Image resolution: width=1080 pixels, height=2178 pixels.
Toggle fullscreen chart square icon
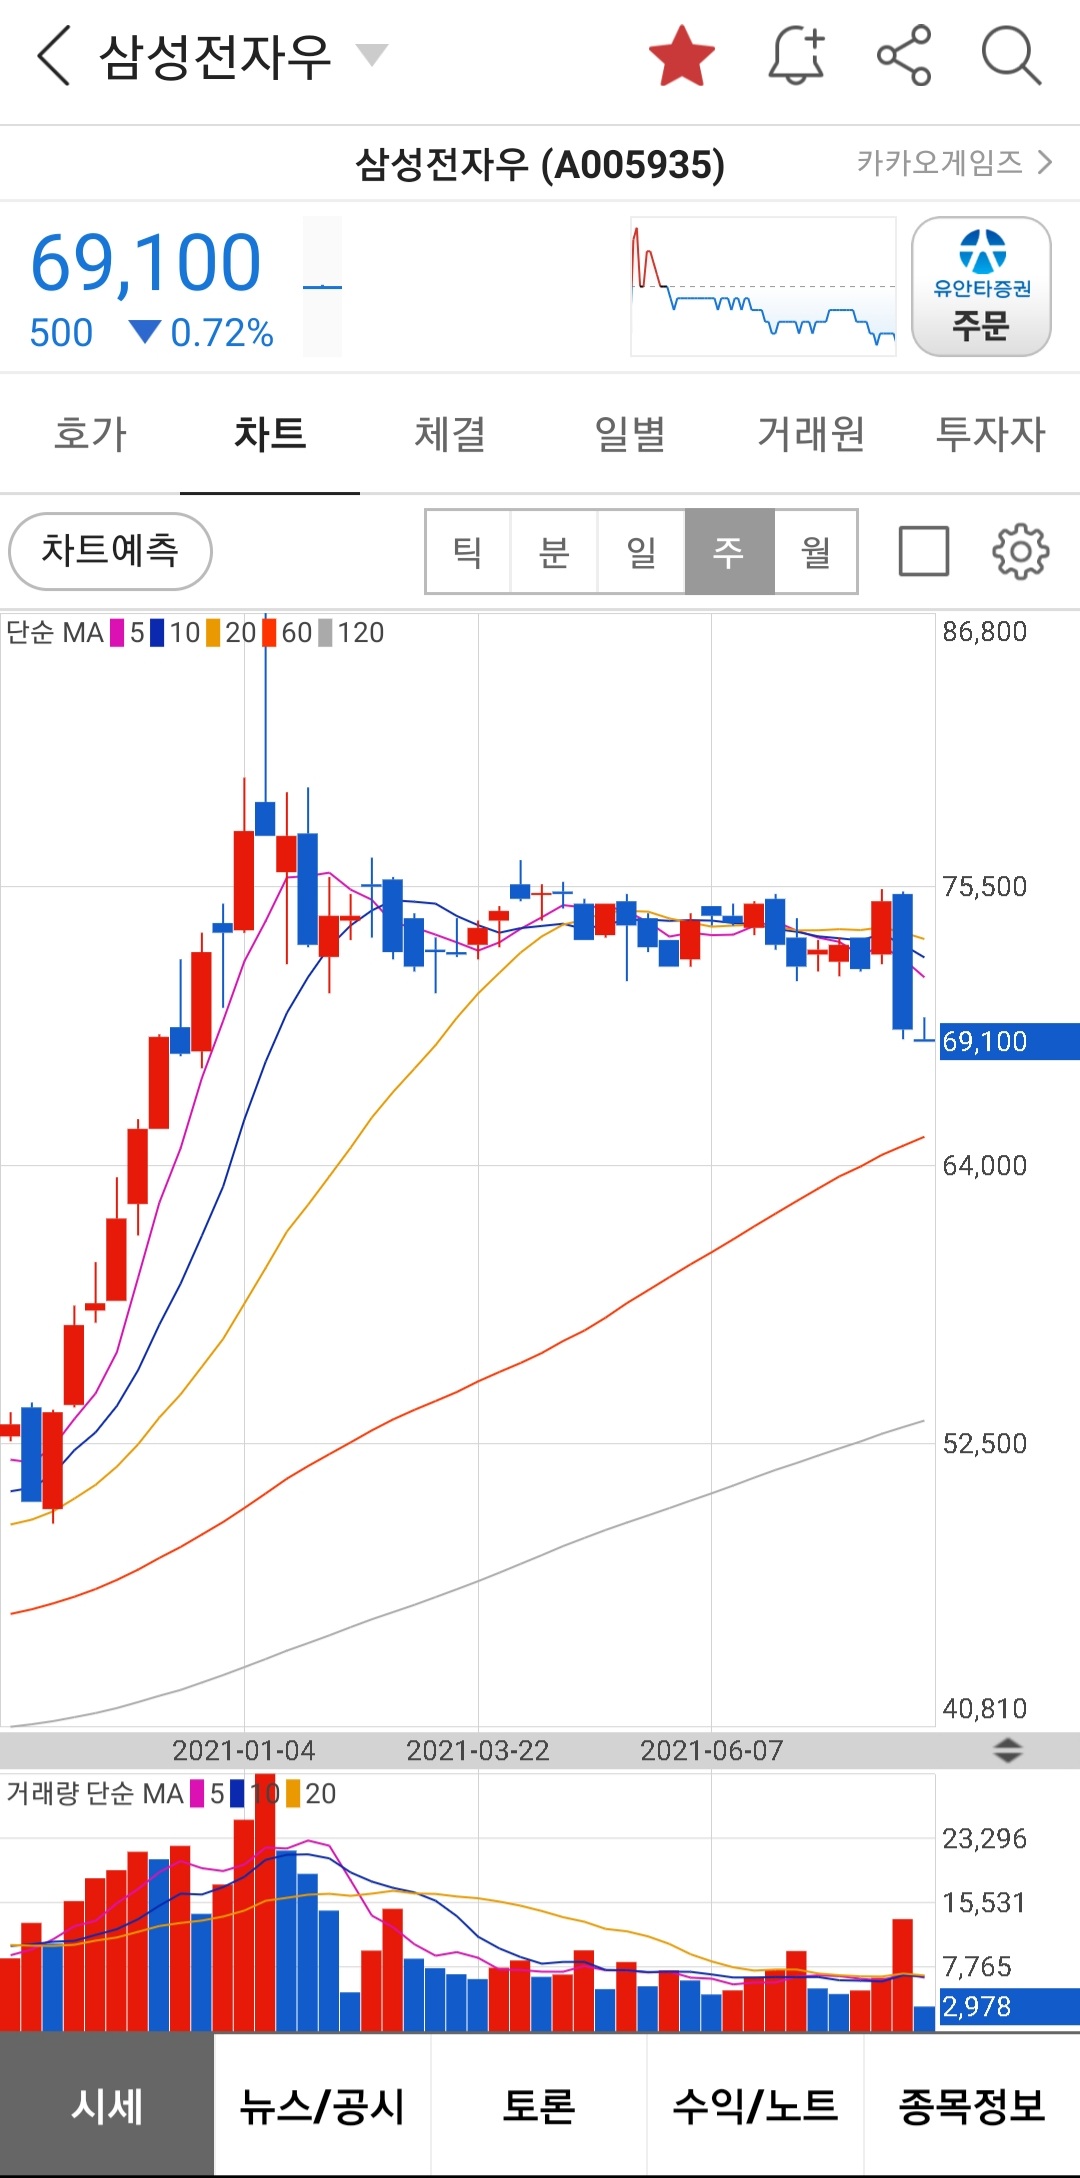(x=924, y=551)
